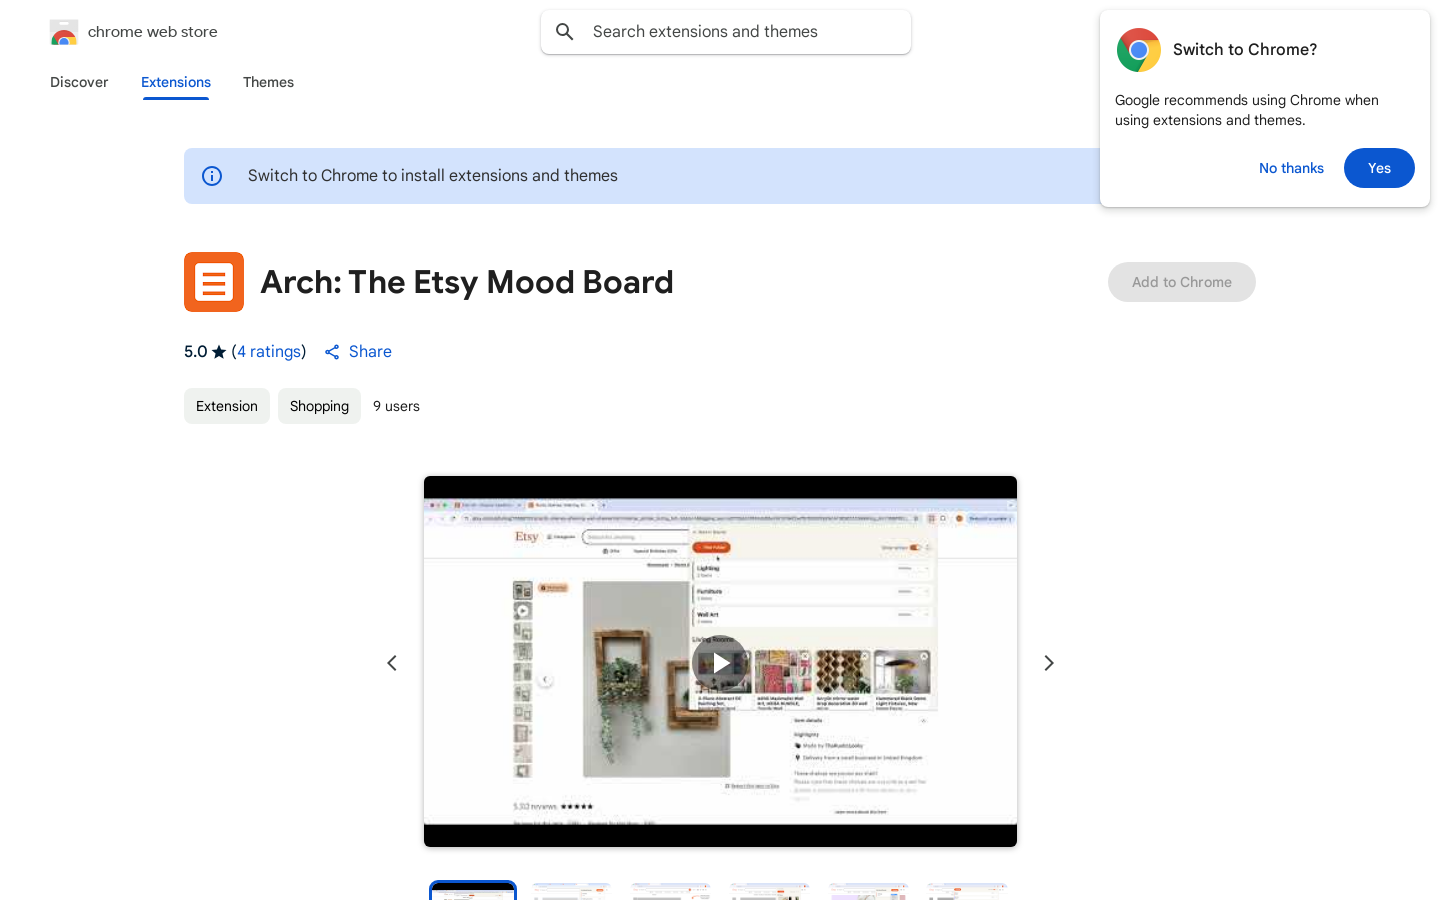Viewport: 1440px width, 900px height.
Task: Open the Discover tab
Action: coord(79,82)
